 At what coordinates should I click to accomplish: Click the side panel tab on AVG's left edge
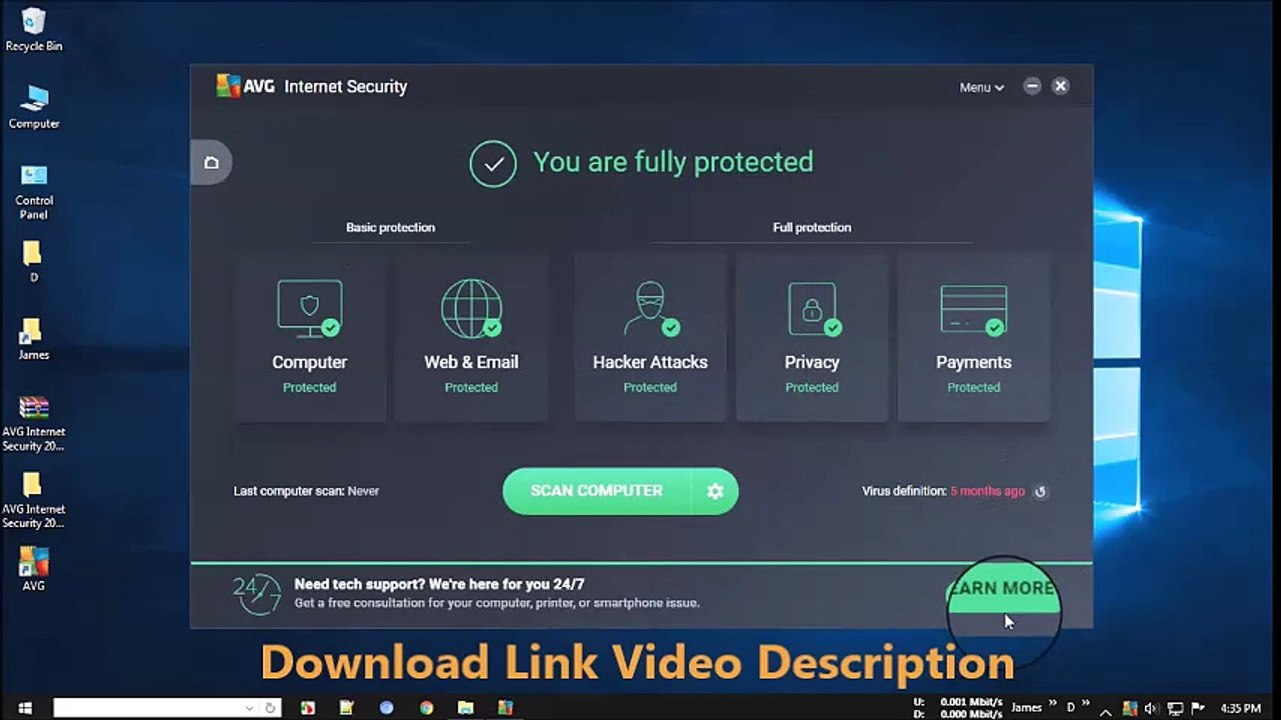pos(211,163)
